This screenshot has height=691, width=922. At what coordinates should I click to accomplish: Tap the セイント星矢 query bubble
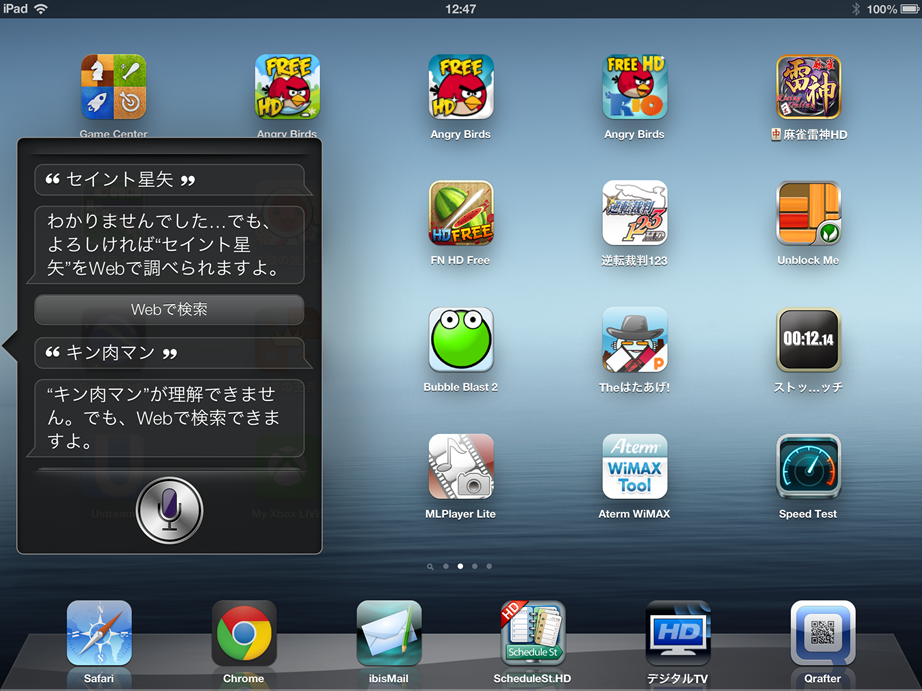pyautogui.click(x=172, y=179)
